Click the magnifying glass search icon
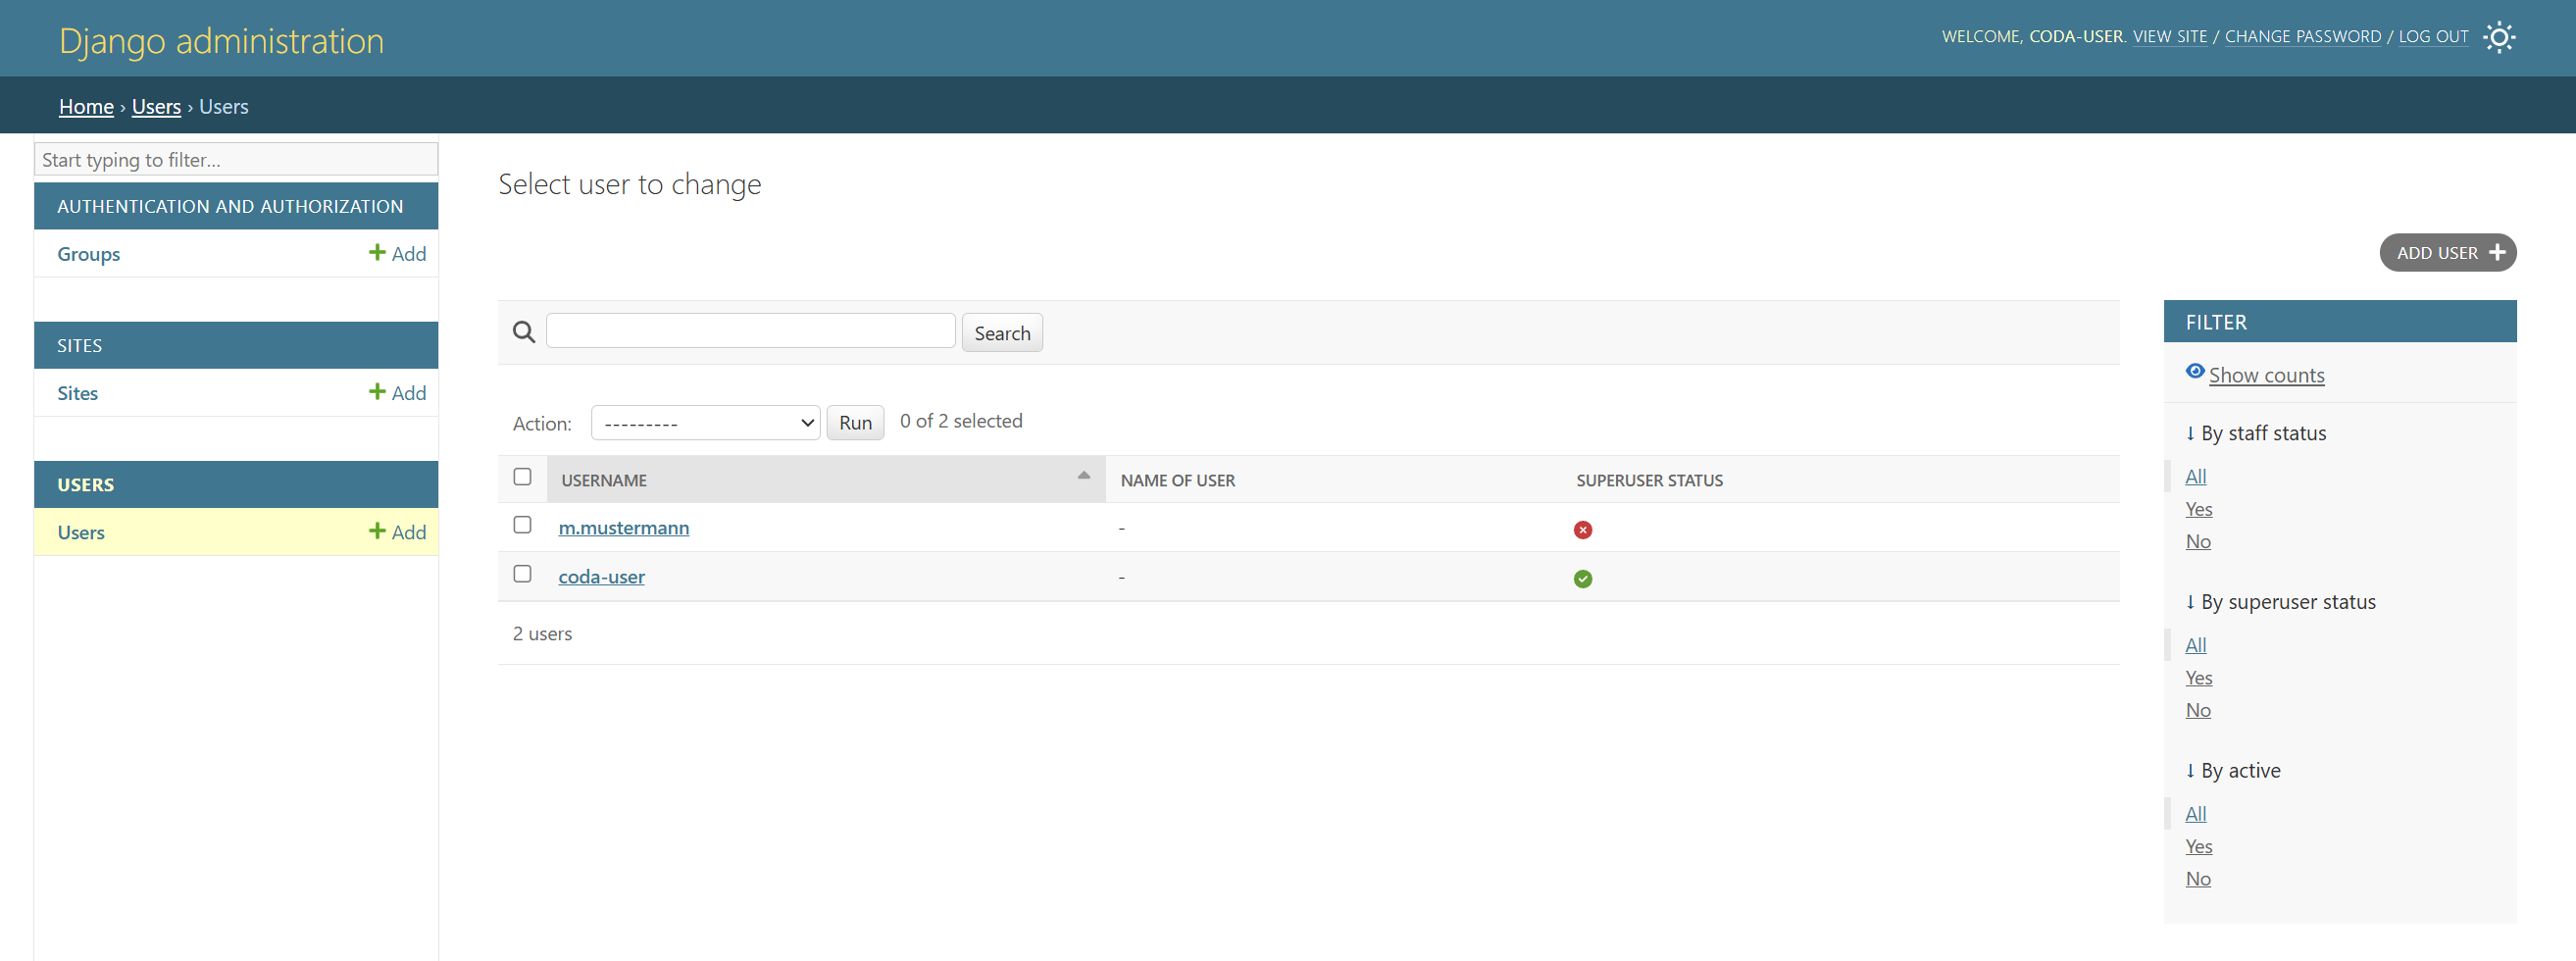Image resolution: width=2576 pixels, height=961 pixels. [523, 332]
